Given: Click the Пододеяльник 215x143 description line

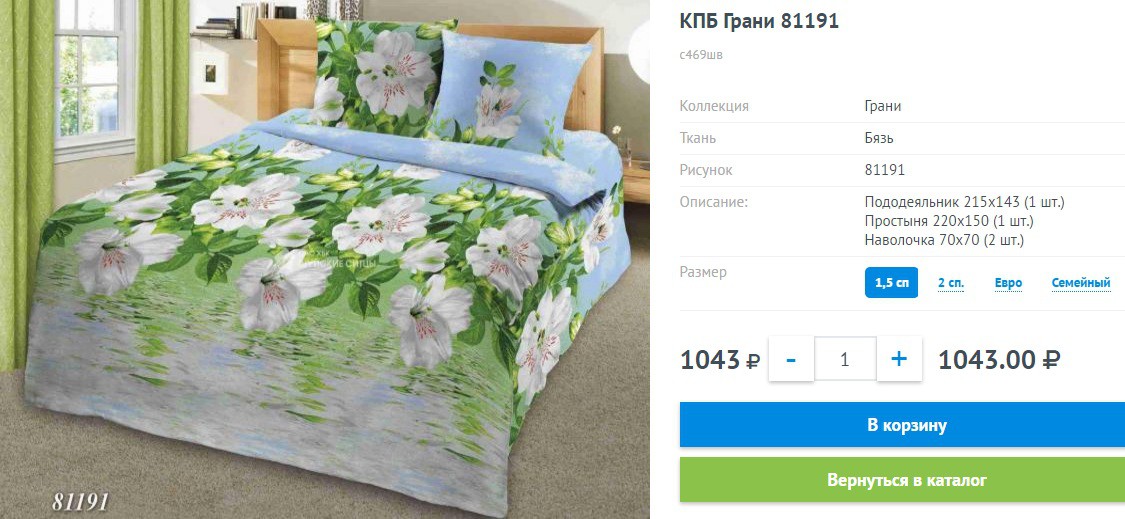Looking at the screenshot, I should coord(964,202).
